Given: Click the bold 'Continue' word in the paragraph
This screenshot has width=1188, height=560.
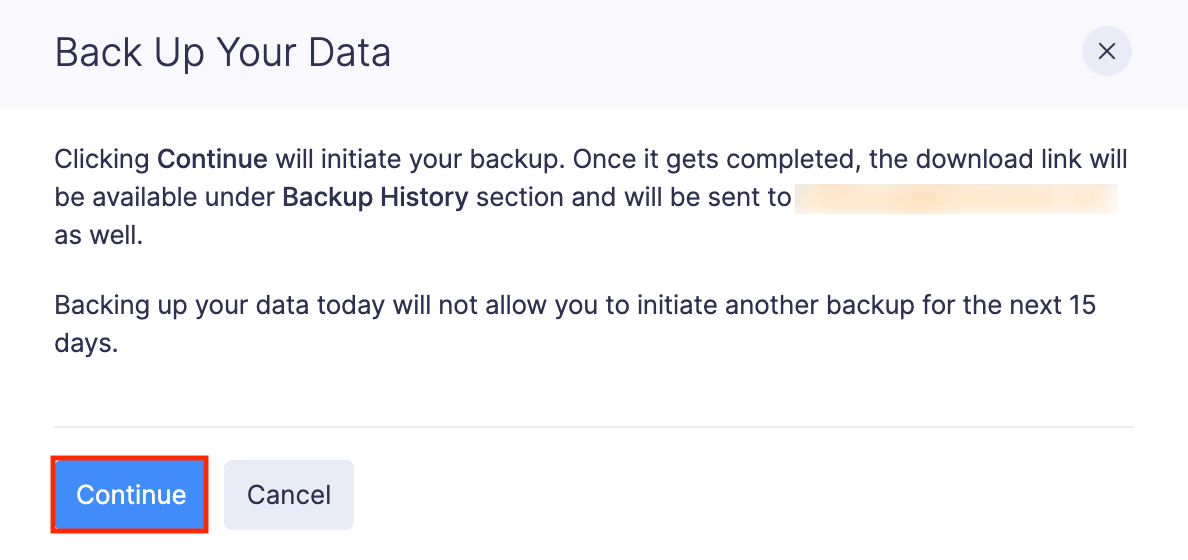Looking at the screenshot, I should [x=212, y=159].
